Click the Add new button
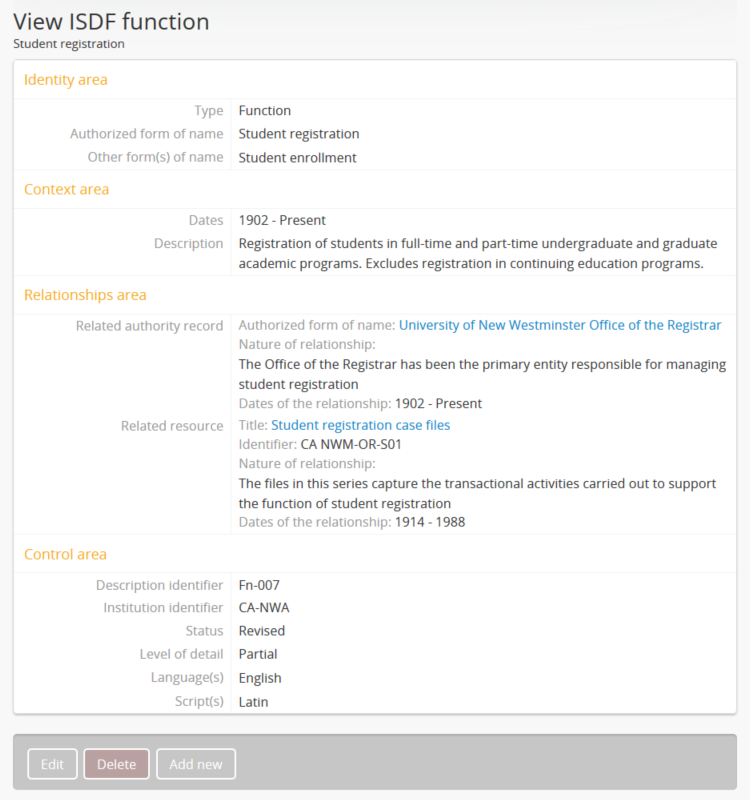750x800 pixels. [196, 764]
